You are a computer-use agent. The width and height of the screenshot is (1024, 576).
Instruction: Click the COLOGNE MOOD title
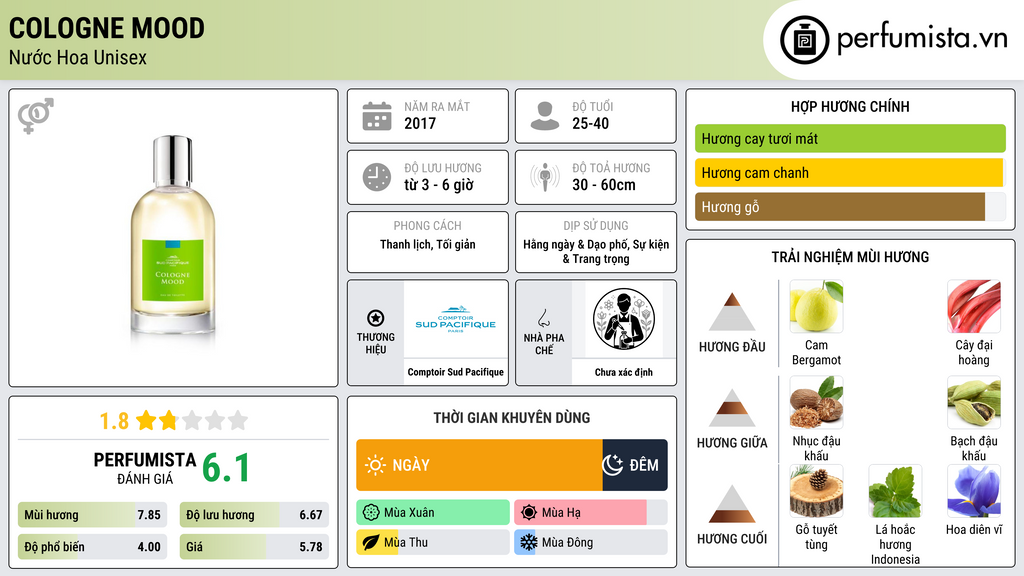coord(106,28)
